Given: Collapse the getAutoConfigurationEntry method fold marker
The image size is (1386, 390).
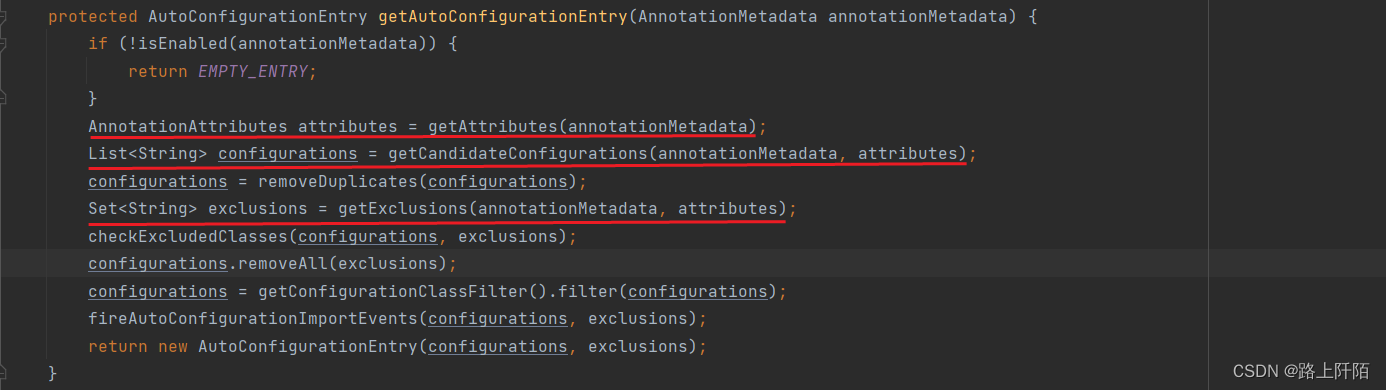Looking at the screenshot, I should point(4,17).
